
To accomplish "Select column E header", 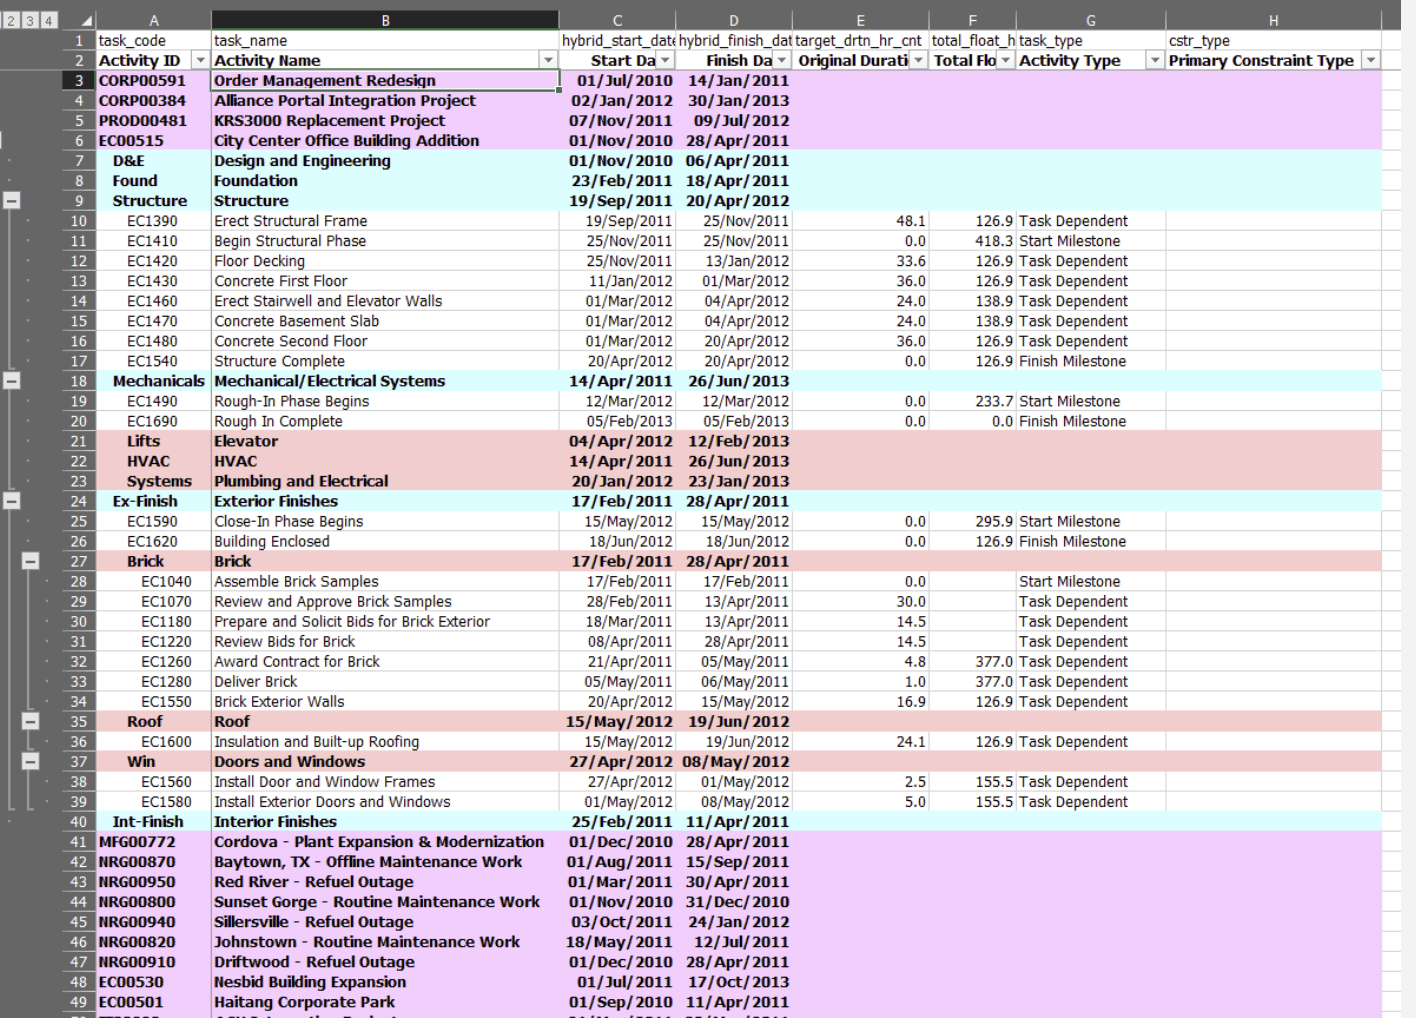I will click(x=860, y=20).
